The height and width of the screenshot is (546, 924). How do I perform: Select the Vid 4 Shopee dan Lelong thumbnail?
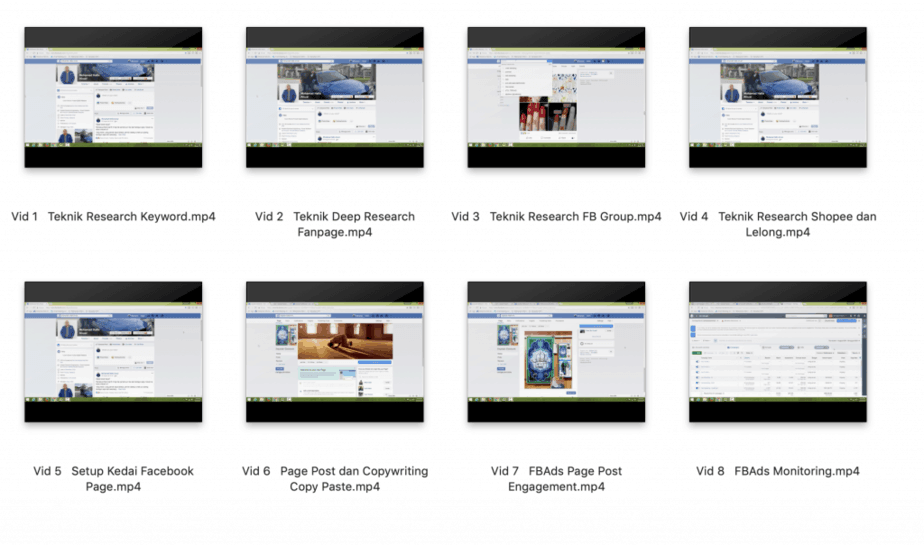777,97
